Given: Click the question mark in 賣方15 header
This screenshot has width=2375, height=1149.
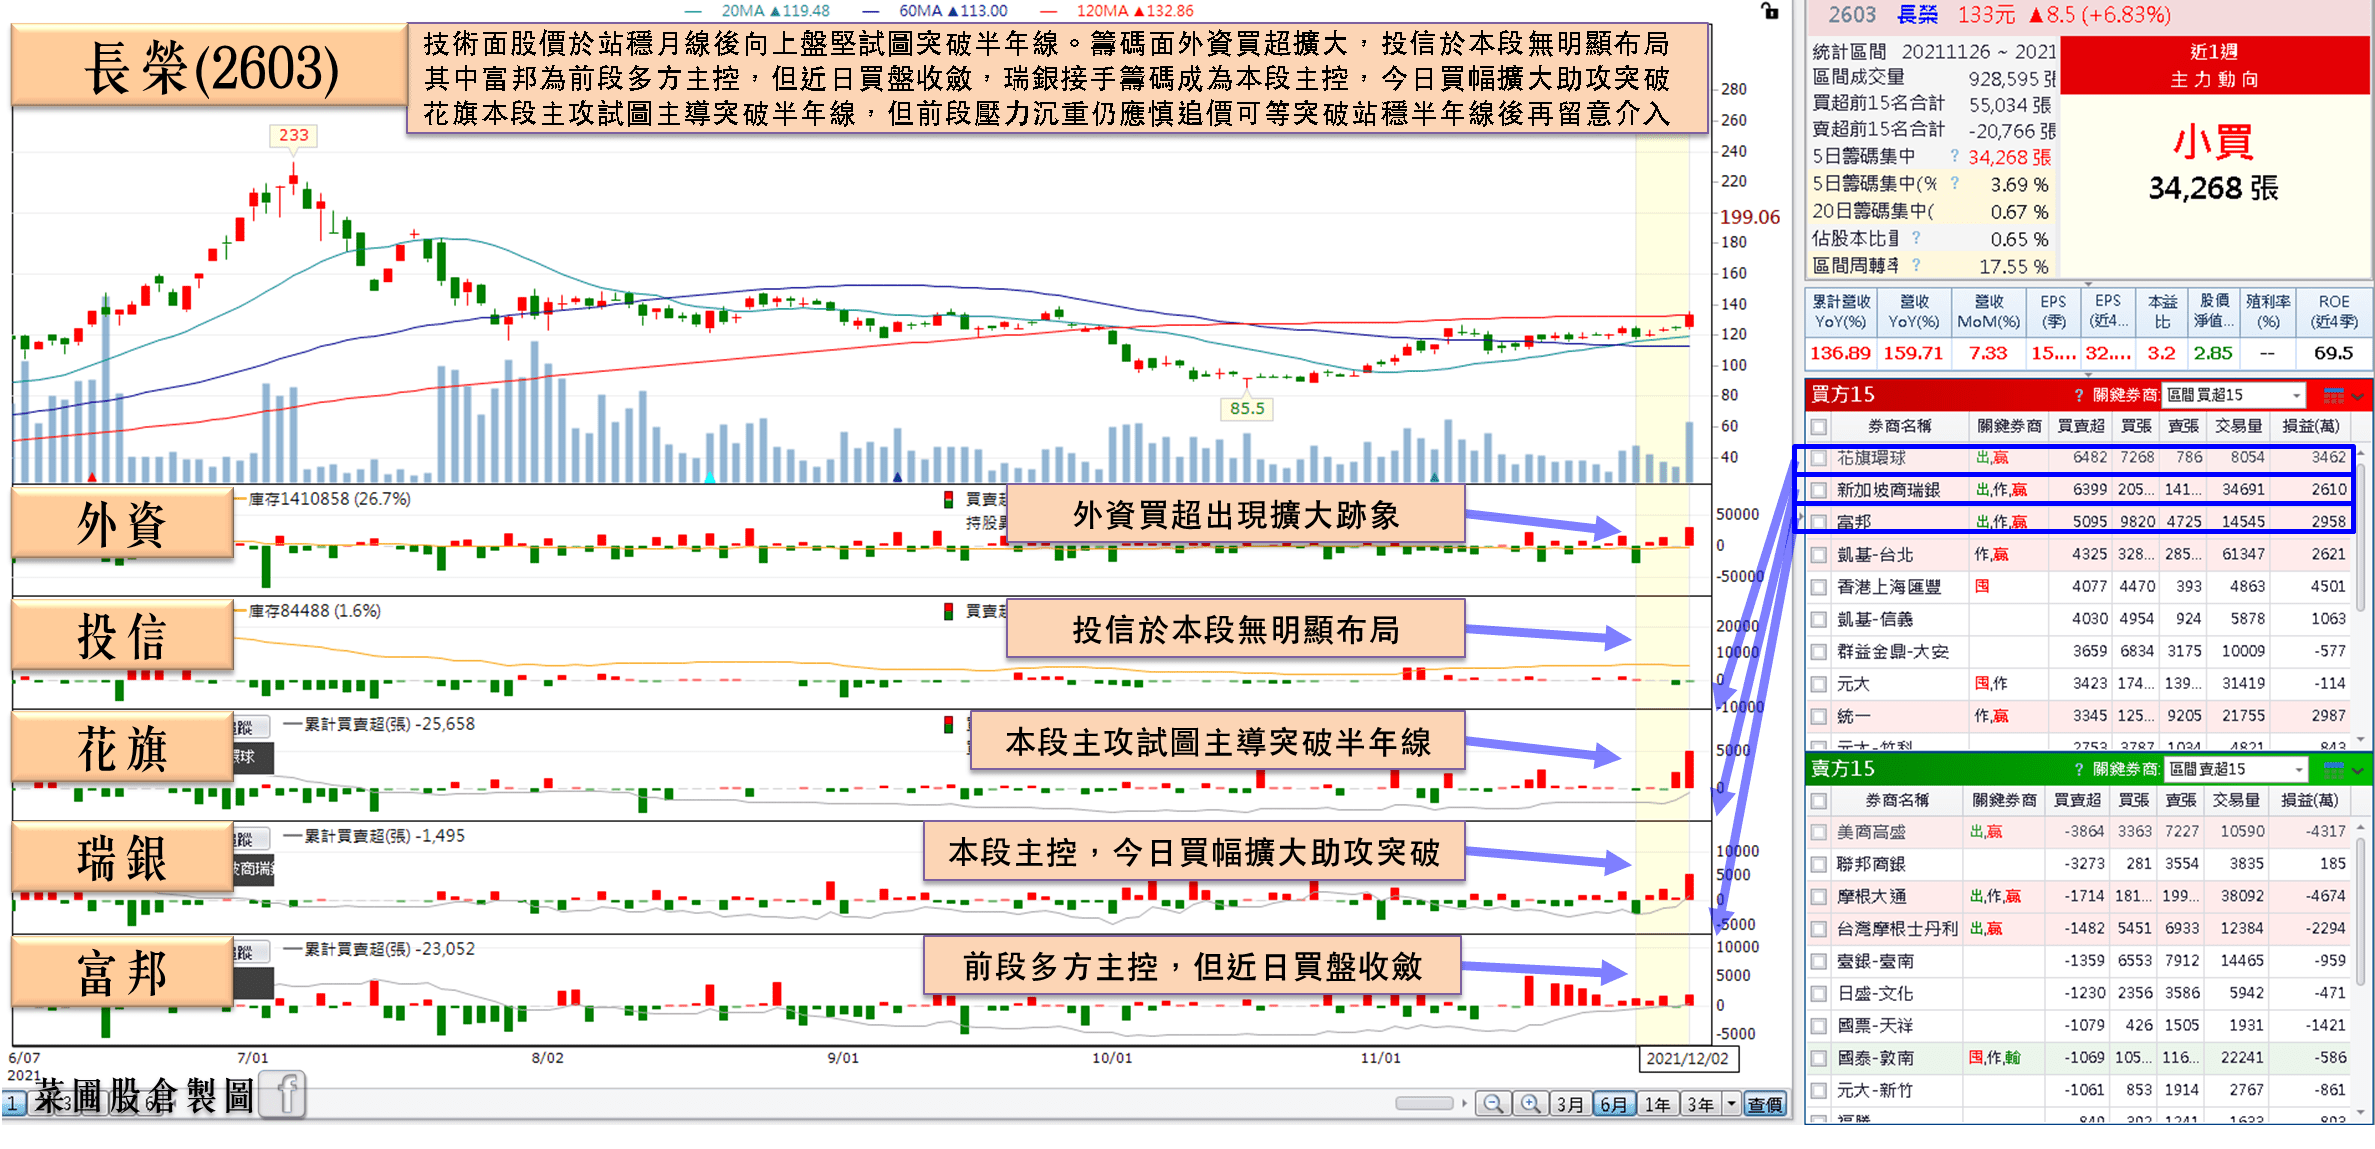Looking at the screenshot, I should coord(2079,769).
